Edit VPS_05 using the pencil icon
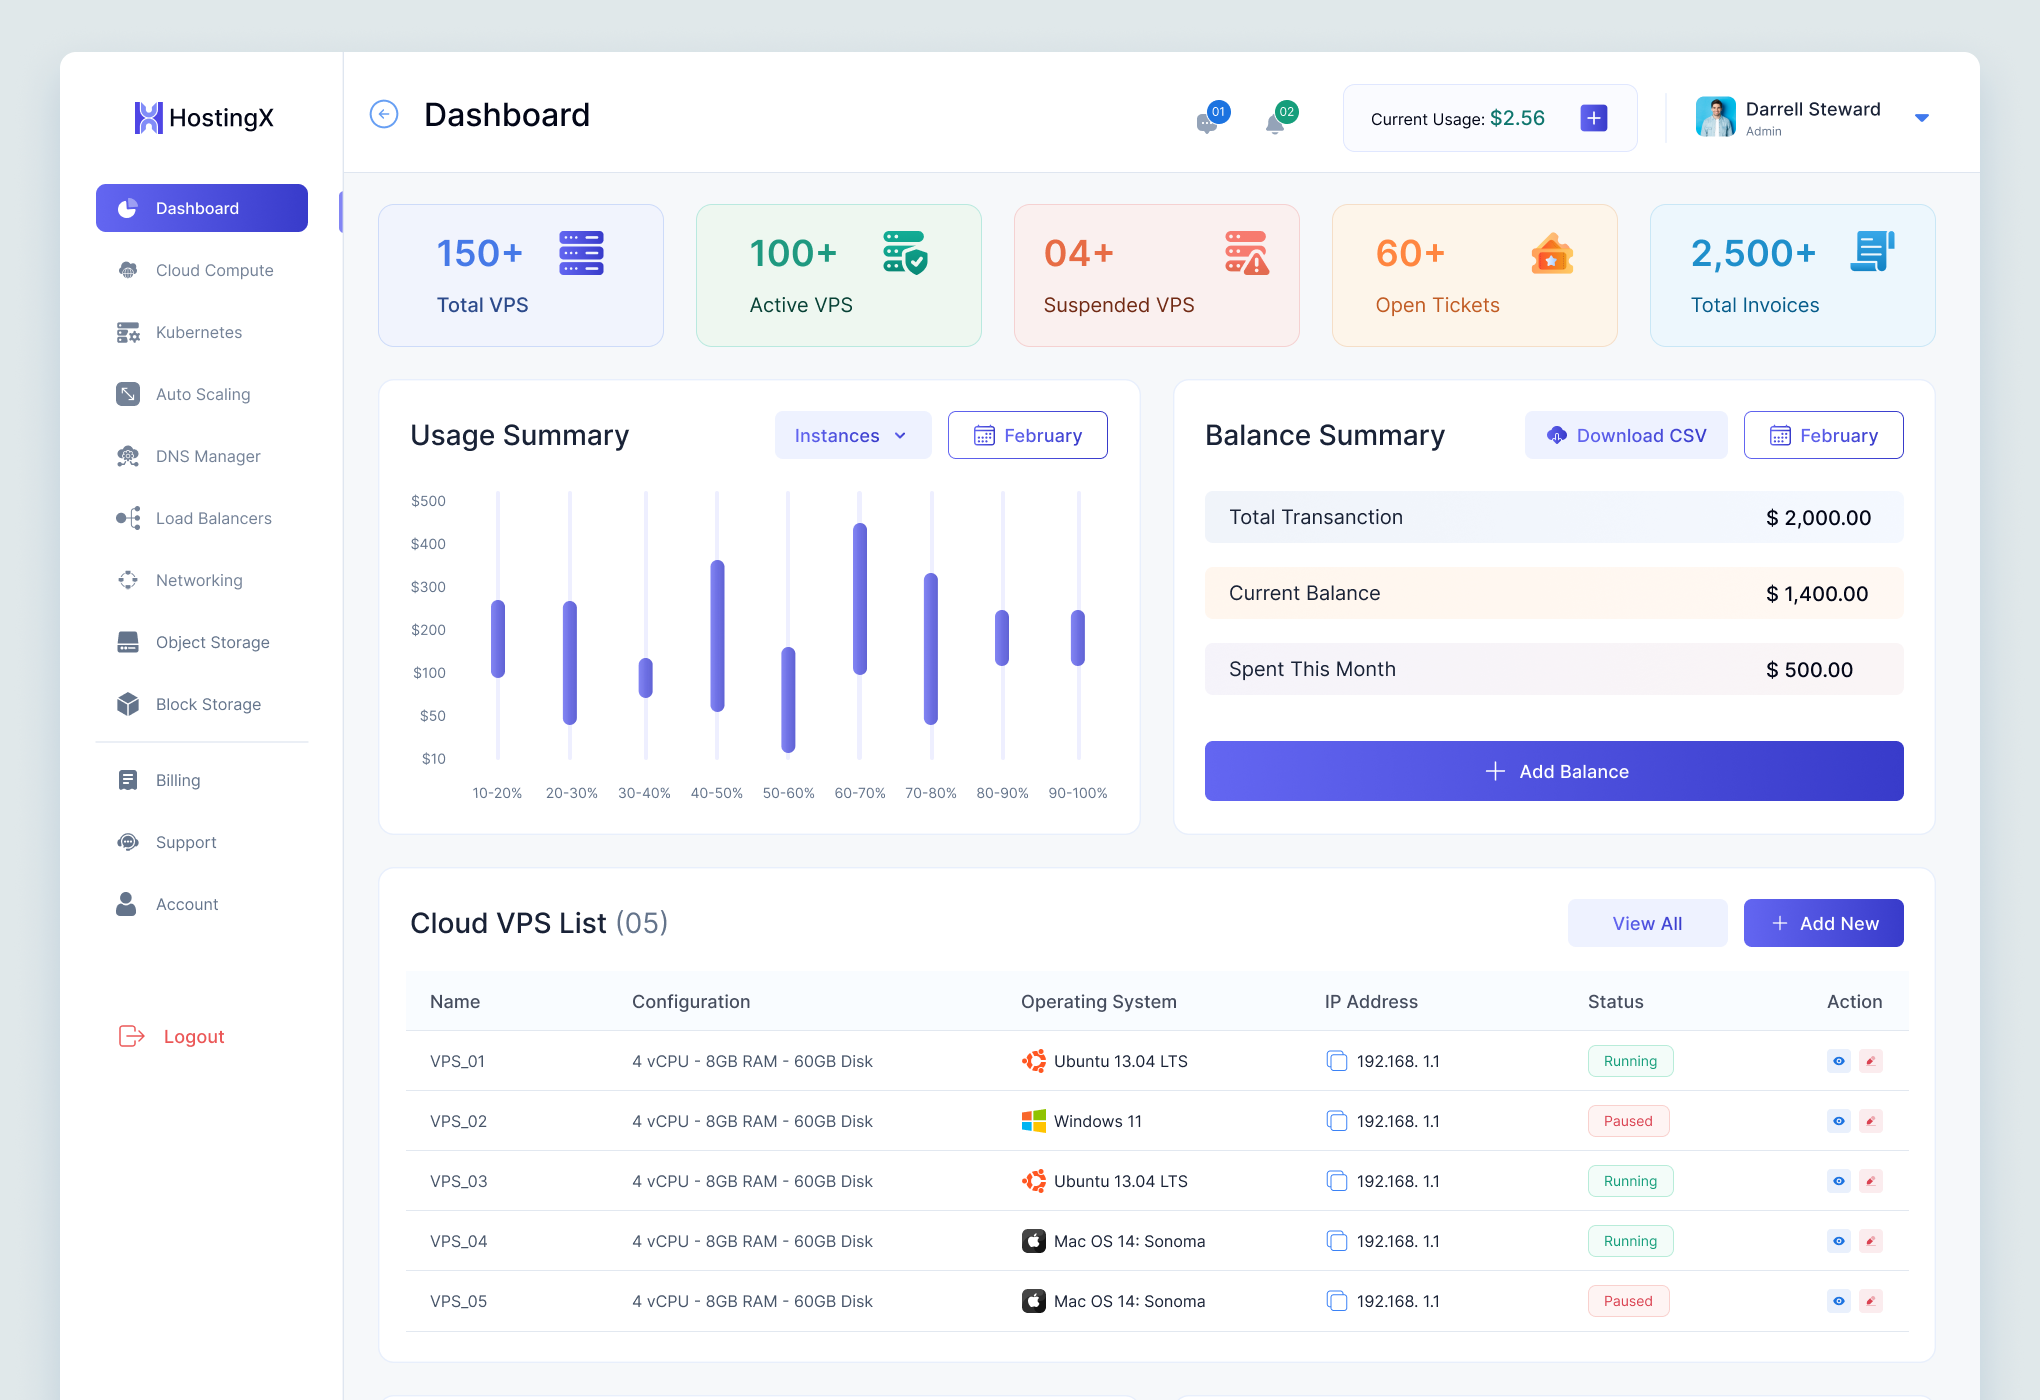 1871,1301
